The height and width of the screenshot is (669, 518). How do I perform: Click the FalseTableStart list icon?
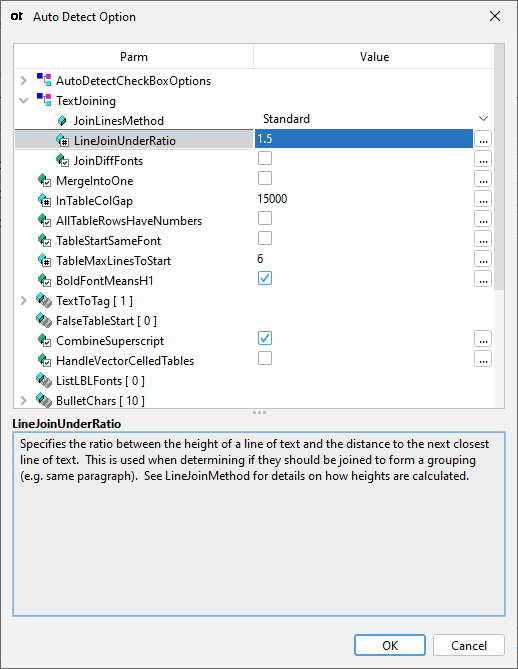click(x=44, y=320)
